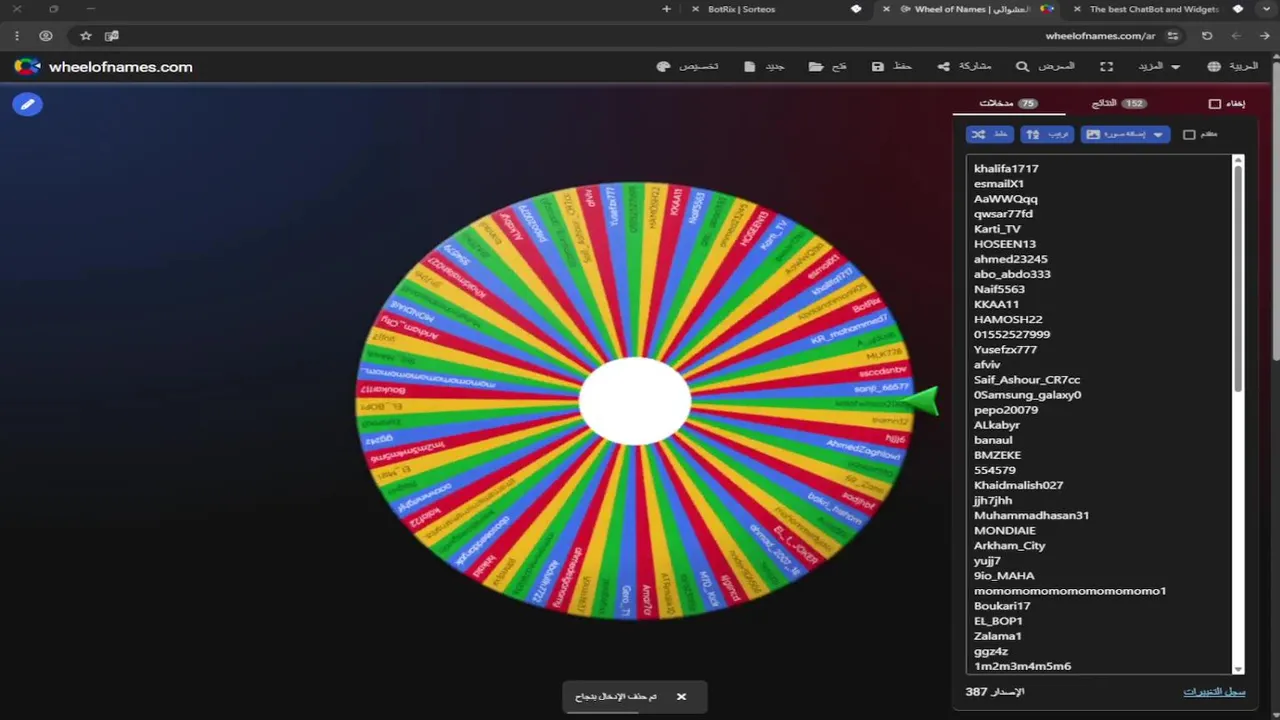Open the Customize (تخصيص) palette

coord(688,66)
